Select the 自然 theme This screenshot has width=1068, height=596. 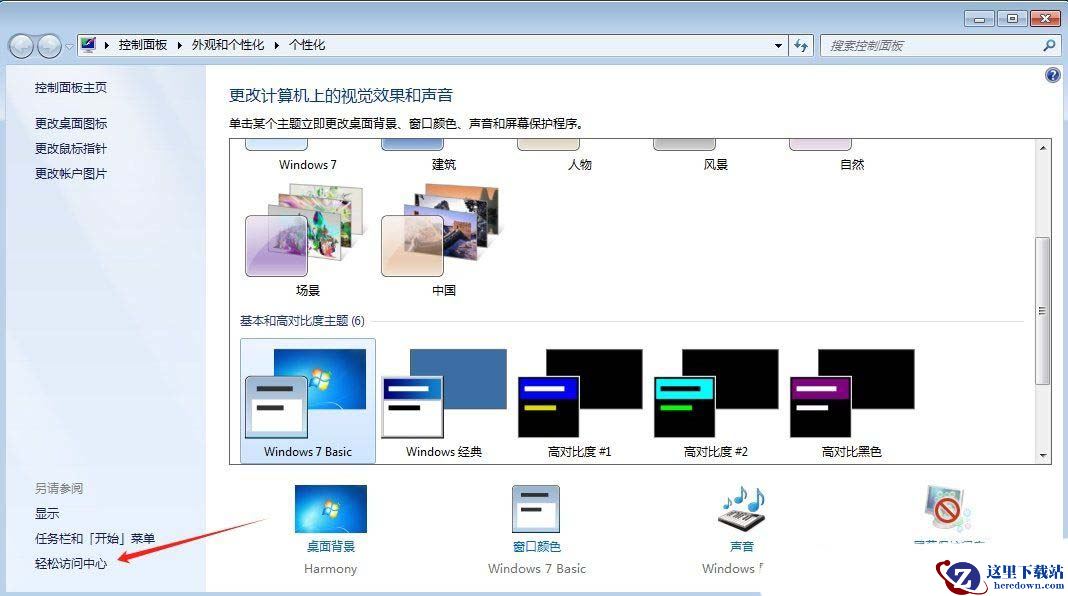click(852, 156)
